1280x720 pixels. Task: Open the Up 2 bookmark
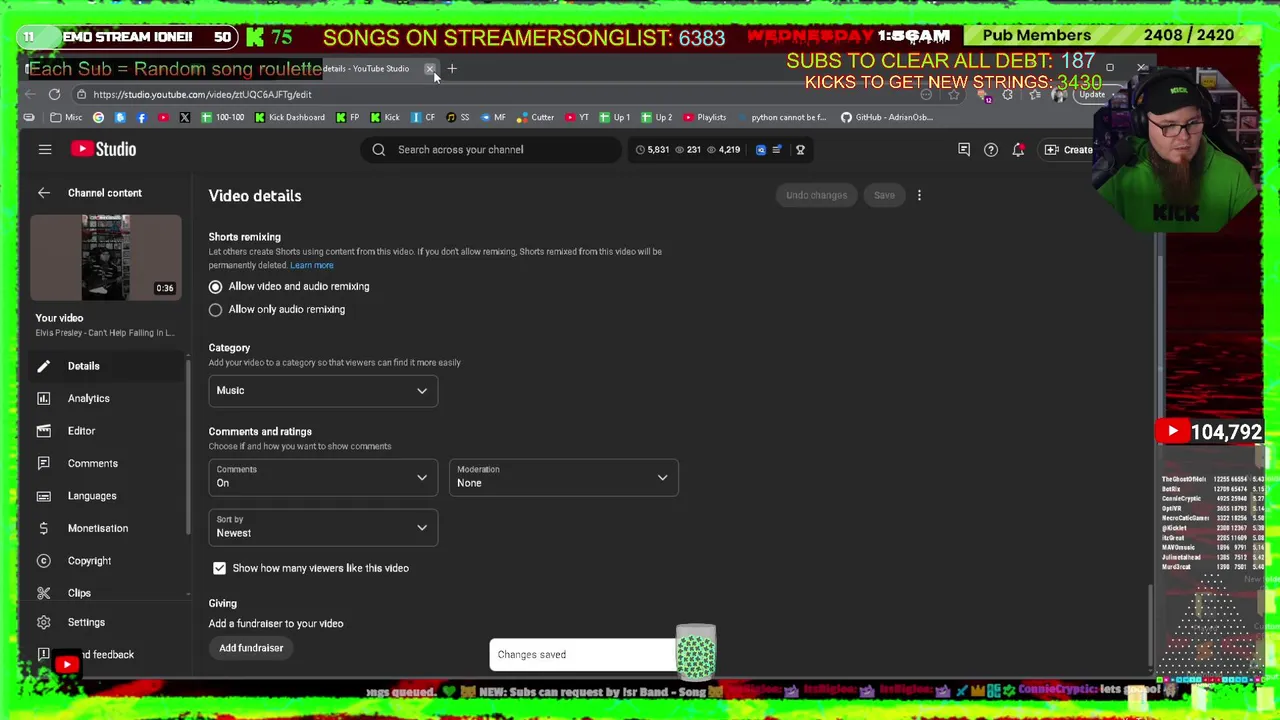pos(656,117)
